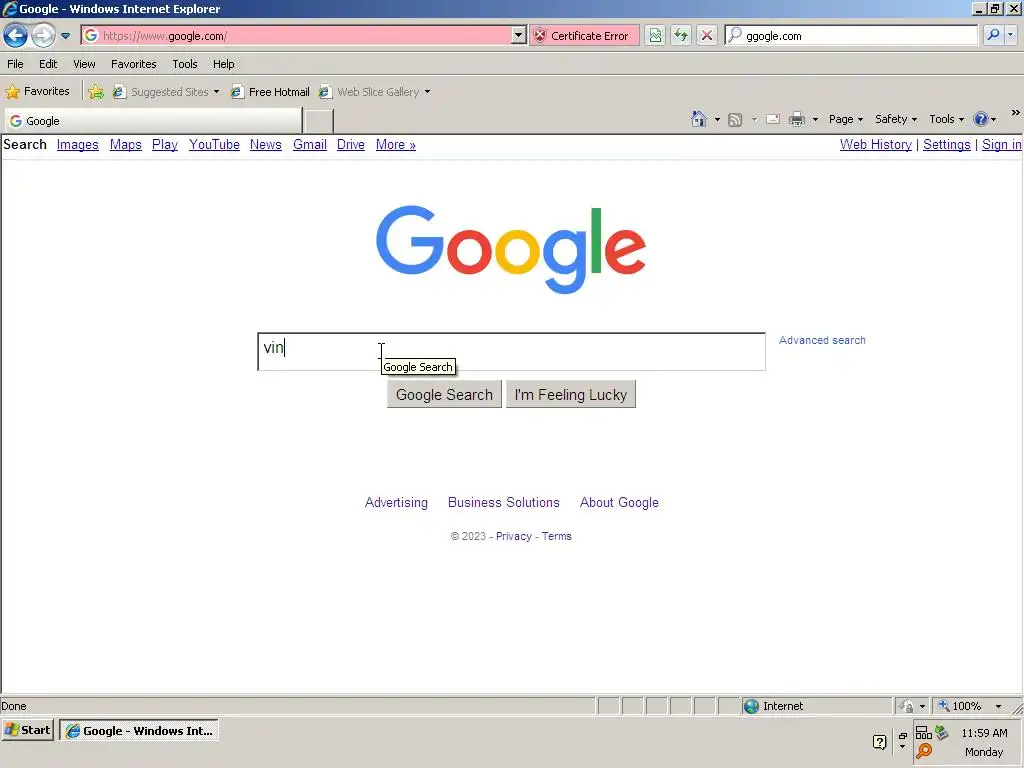Click the magnifier Search button in toolbar
The width and height of the screenshot is (1024, 768).
[x=993, y=35]
